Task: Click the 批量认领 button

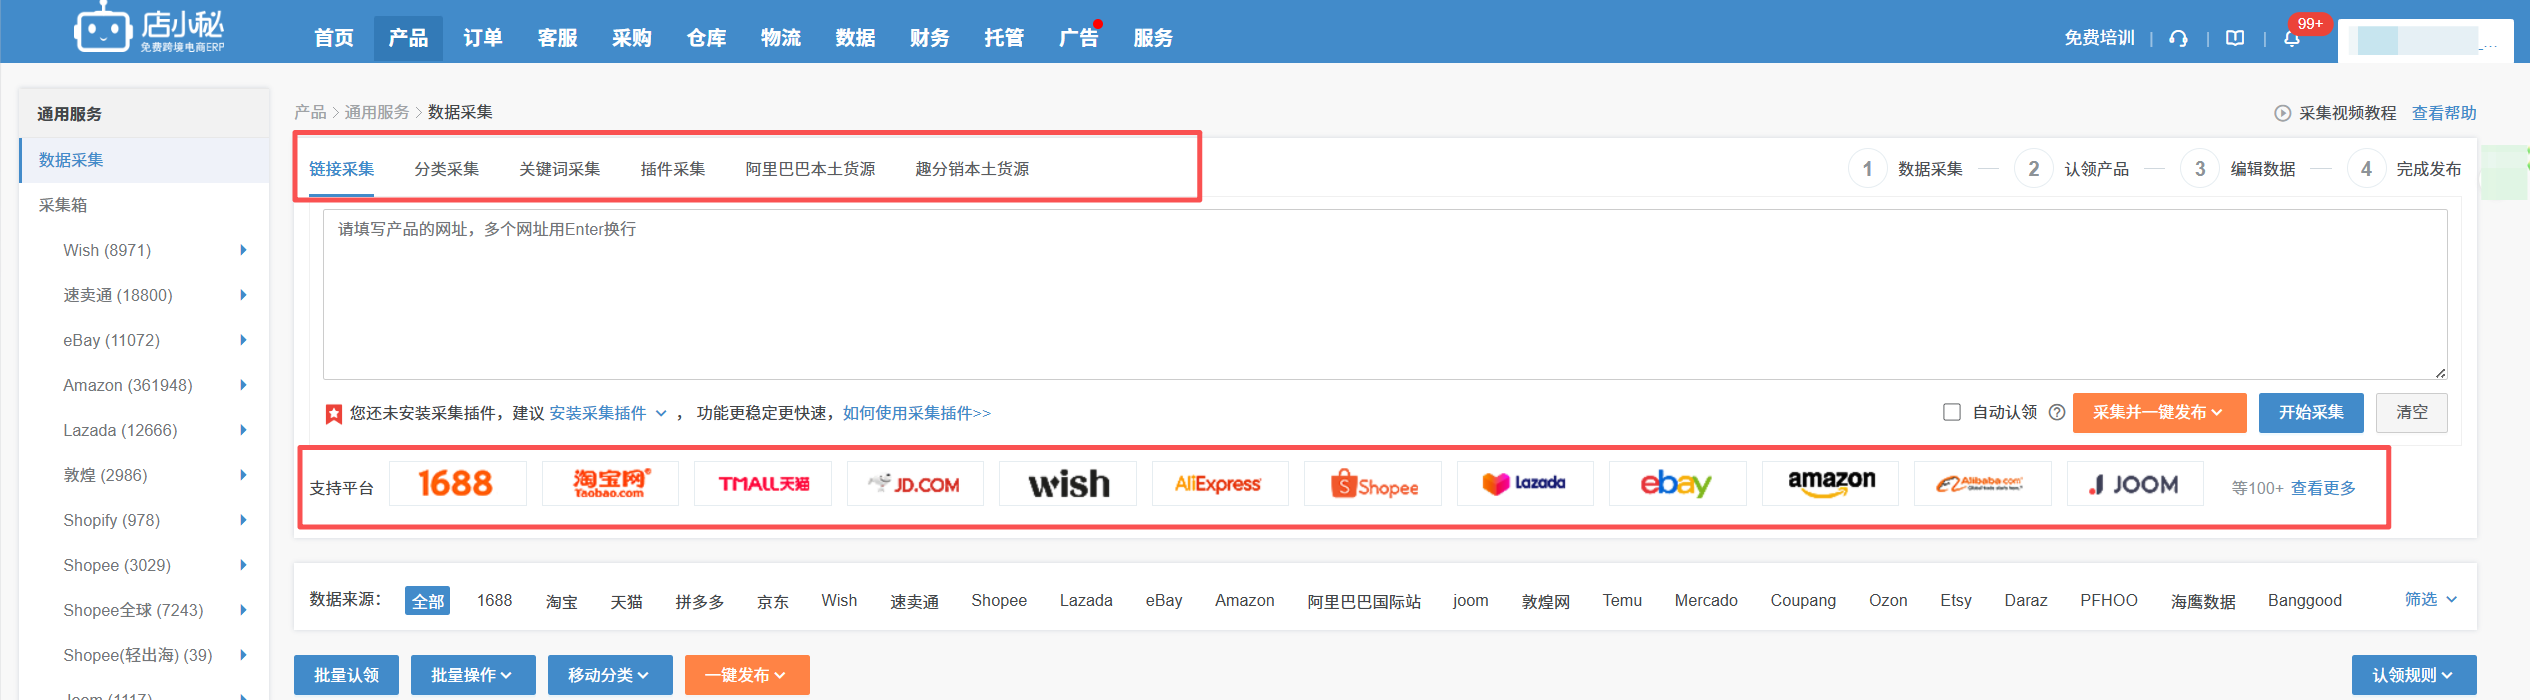Action: (346, 675)
